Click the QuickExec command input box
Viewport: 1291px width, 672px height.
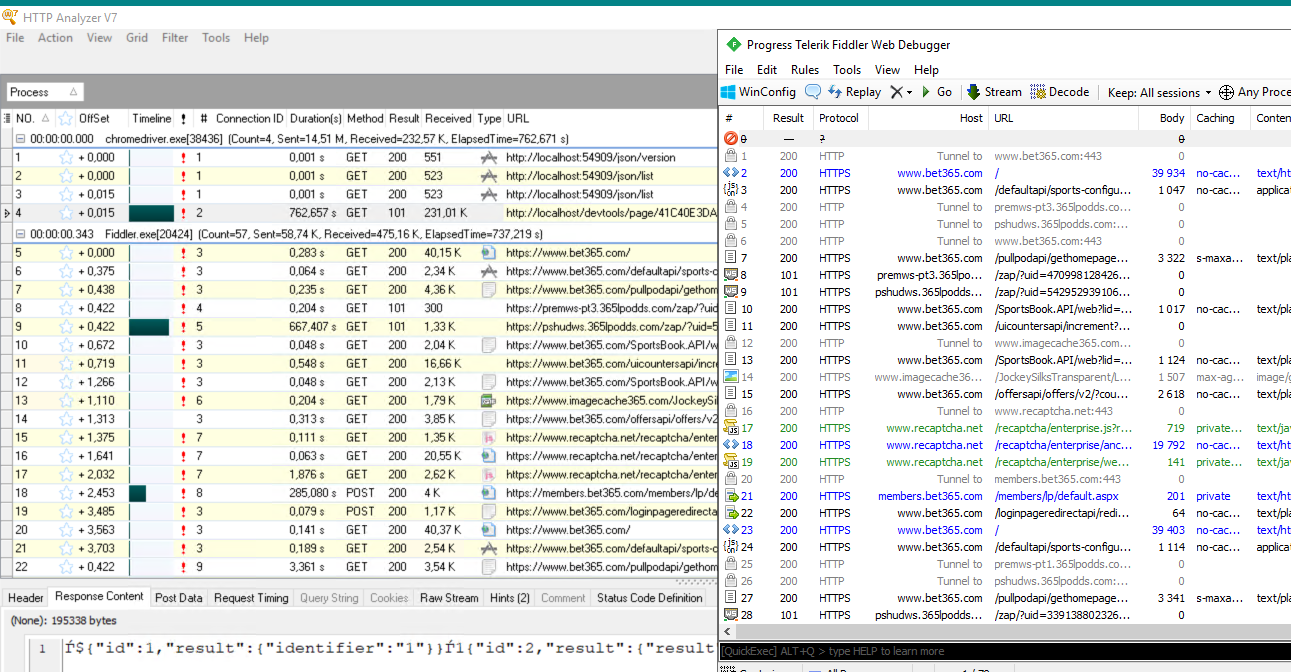tap(1000, 651)
